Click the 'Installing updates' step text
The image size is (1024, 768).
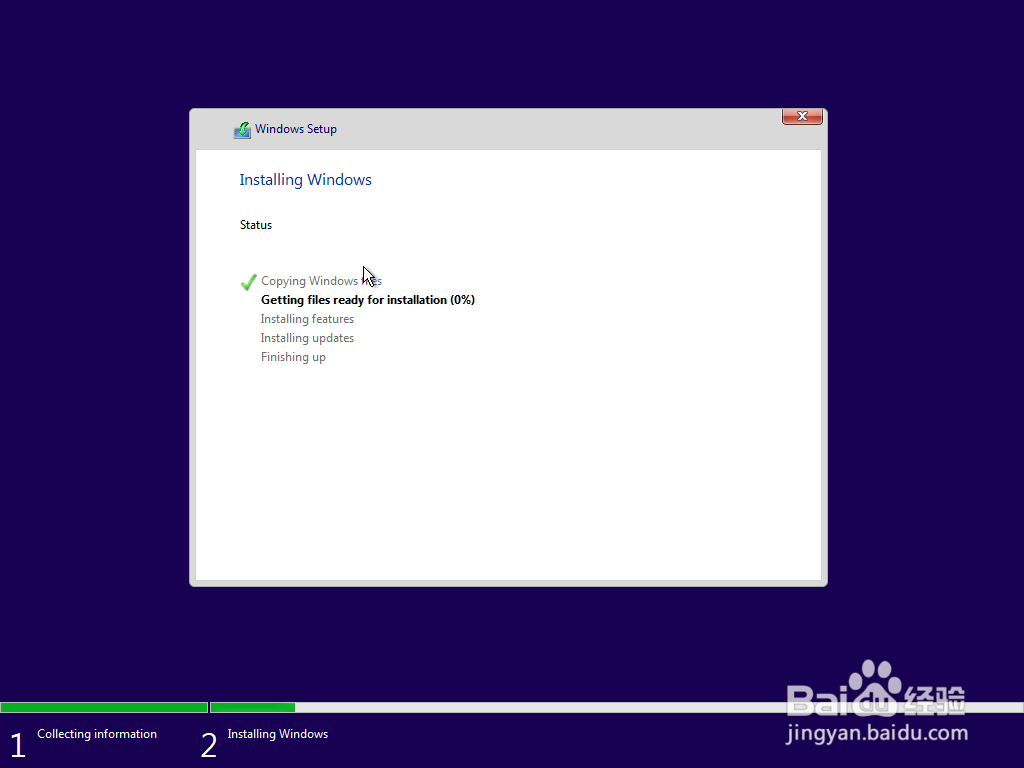[x=307, y=338]
